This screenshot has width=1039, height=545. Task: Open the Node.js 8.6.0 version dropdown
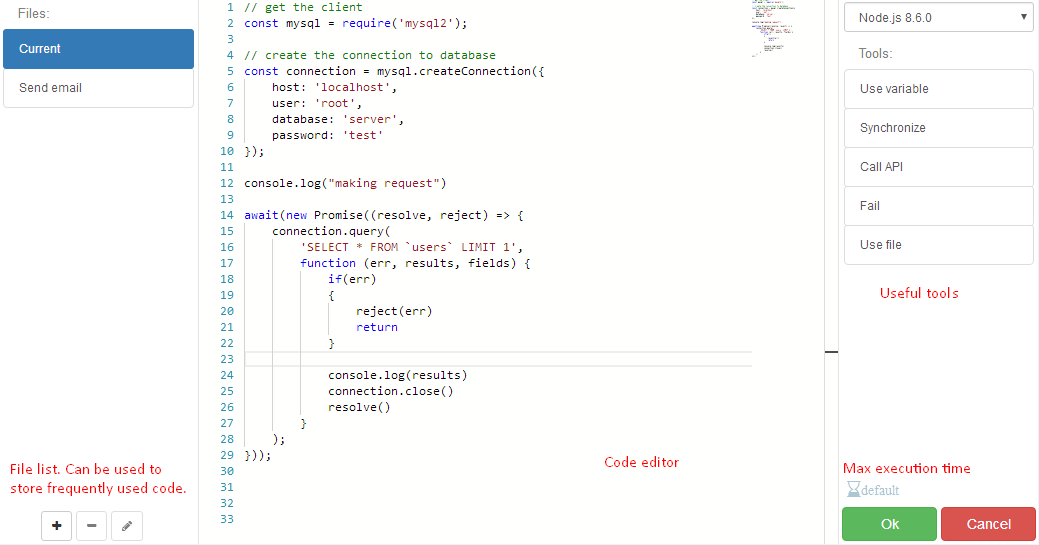click(x=938, y=17)
